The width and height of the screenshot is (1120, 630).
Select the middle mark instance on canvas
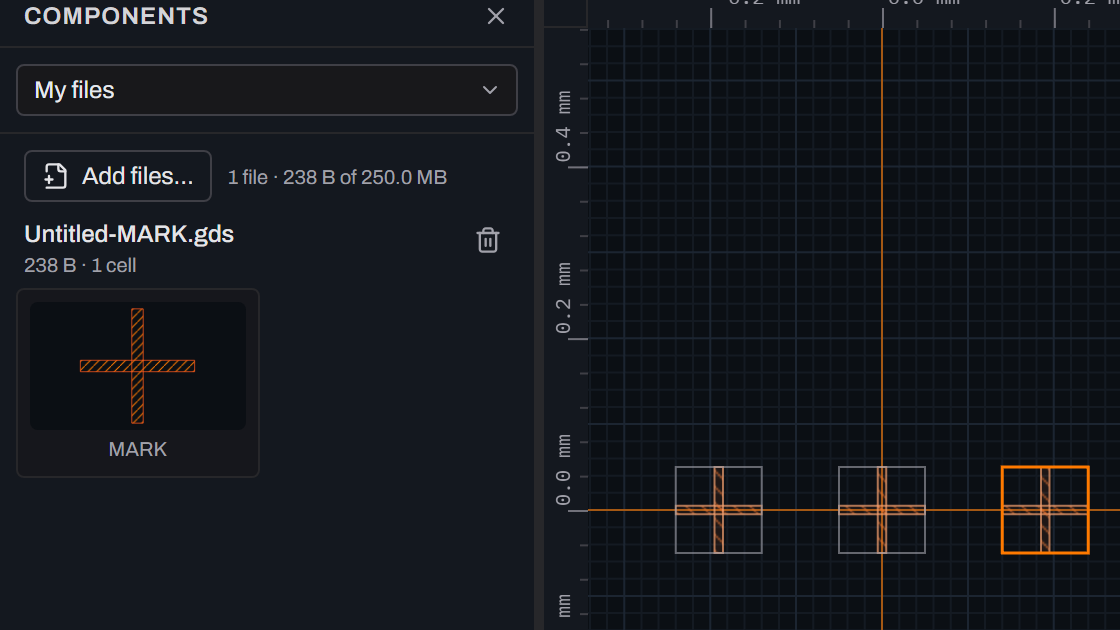click(x=881, y=510)
